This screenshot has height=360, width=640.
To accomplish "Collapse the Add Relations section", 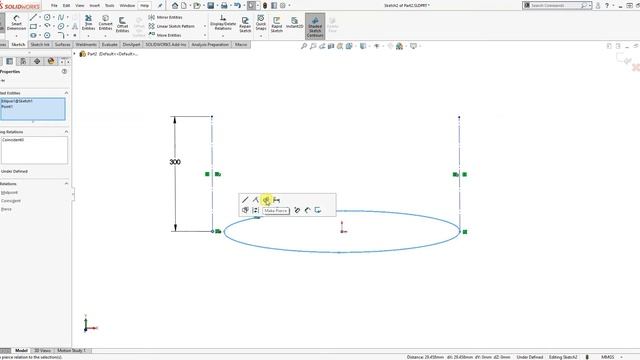I will click(66, 184).
